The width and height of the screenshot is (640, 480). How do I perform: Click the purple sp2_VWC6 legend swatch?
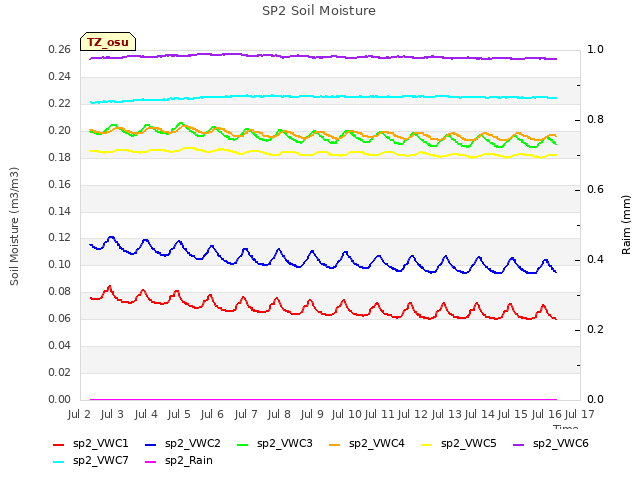pyautogui.click(x=518, y=445)
